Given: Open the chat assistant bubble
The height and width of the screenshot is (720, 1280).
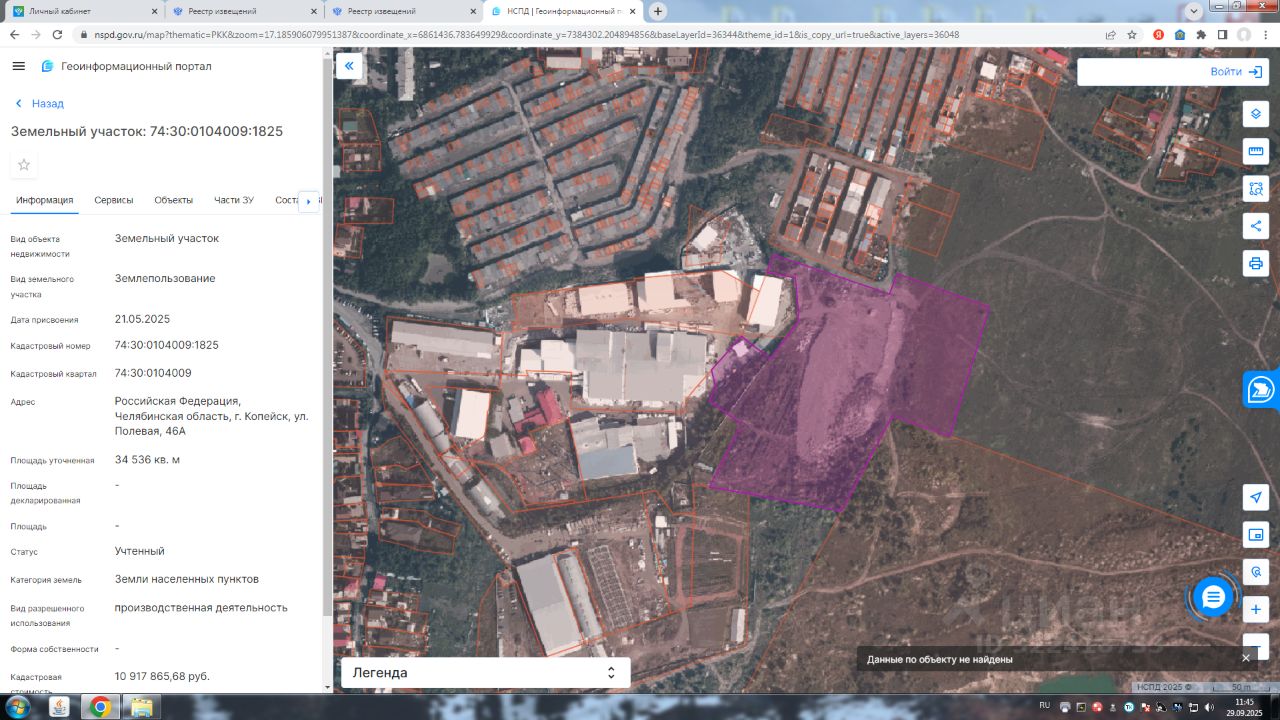Looking at the screenshot, I should pos(1213,598).
